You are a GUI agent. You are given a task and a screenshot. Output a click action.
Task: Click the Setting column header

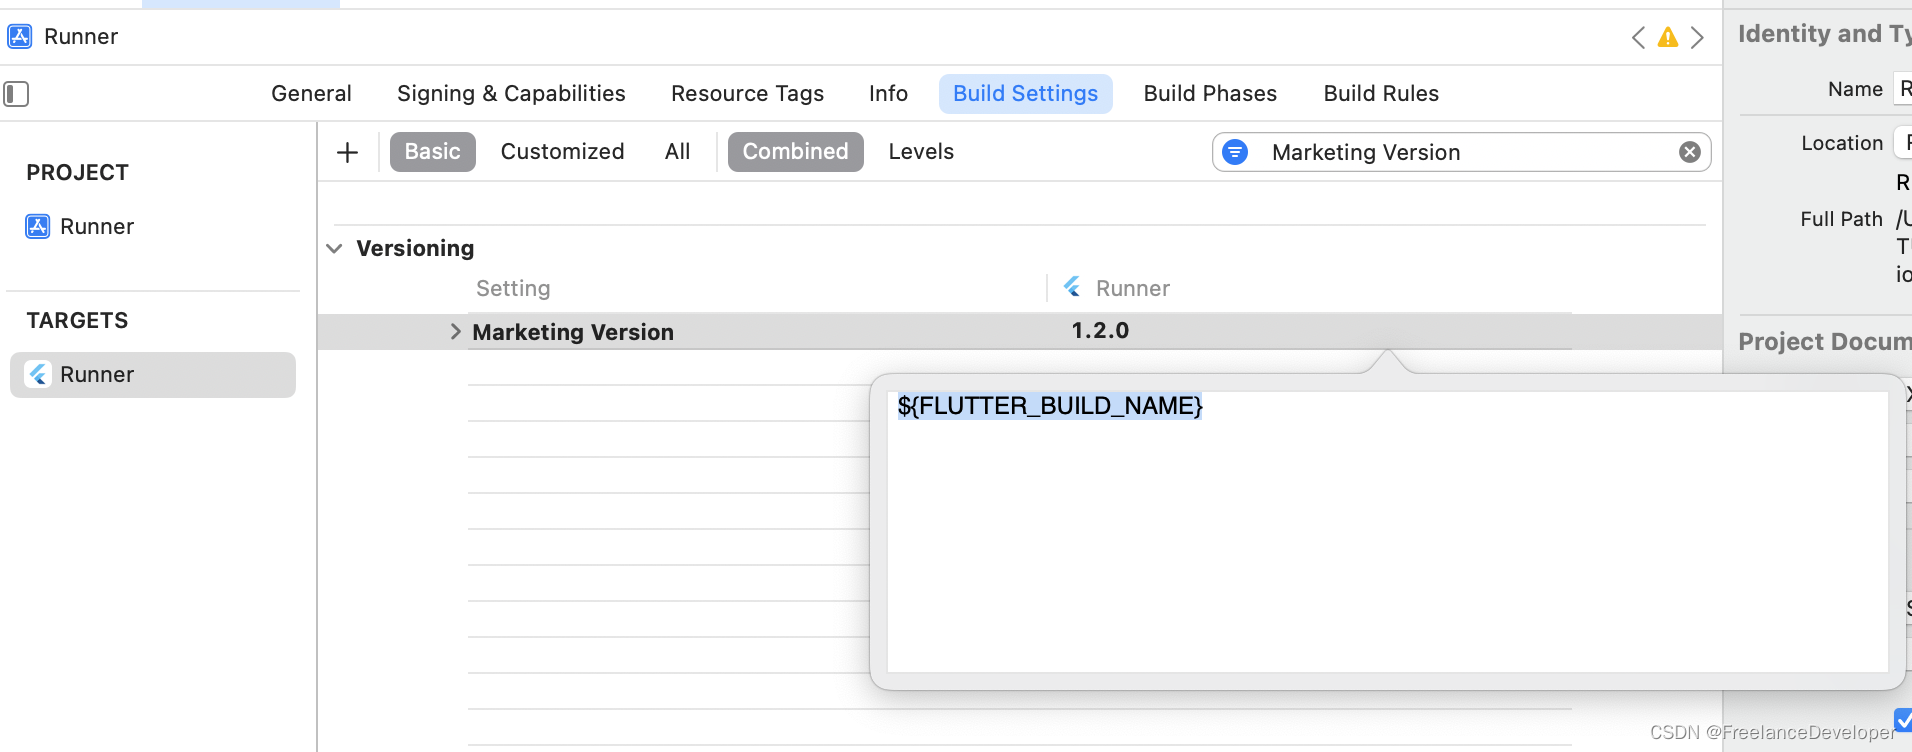tap(513, 288)
